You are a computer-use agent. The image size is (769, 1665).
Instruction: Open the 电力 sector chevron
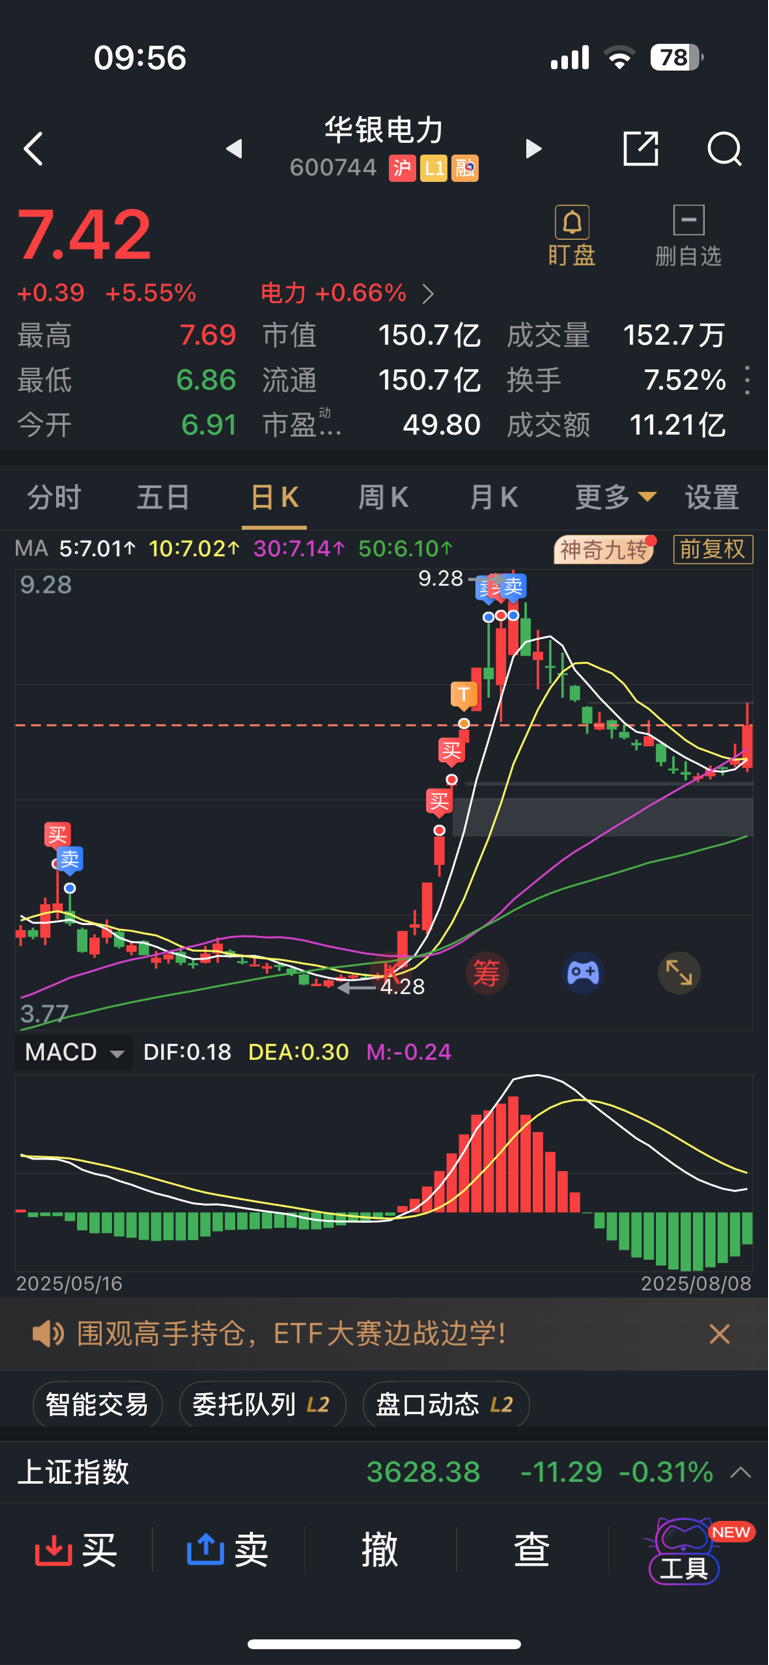click(x=428, y=294)
